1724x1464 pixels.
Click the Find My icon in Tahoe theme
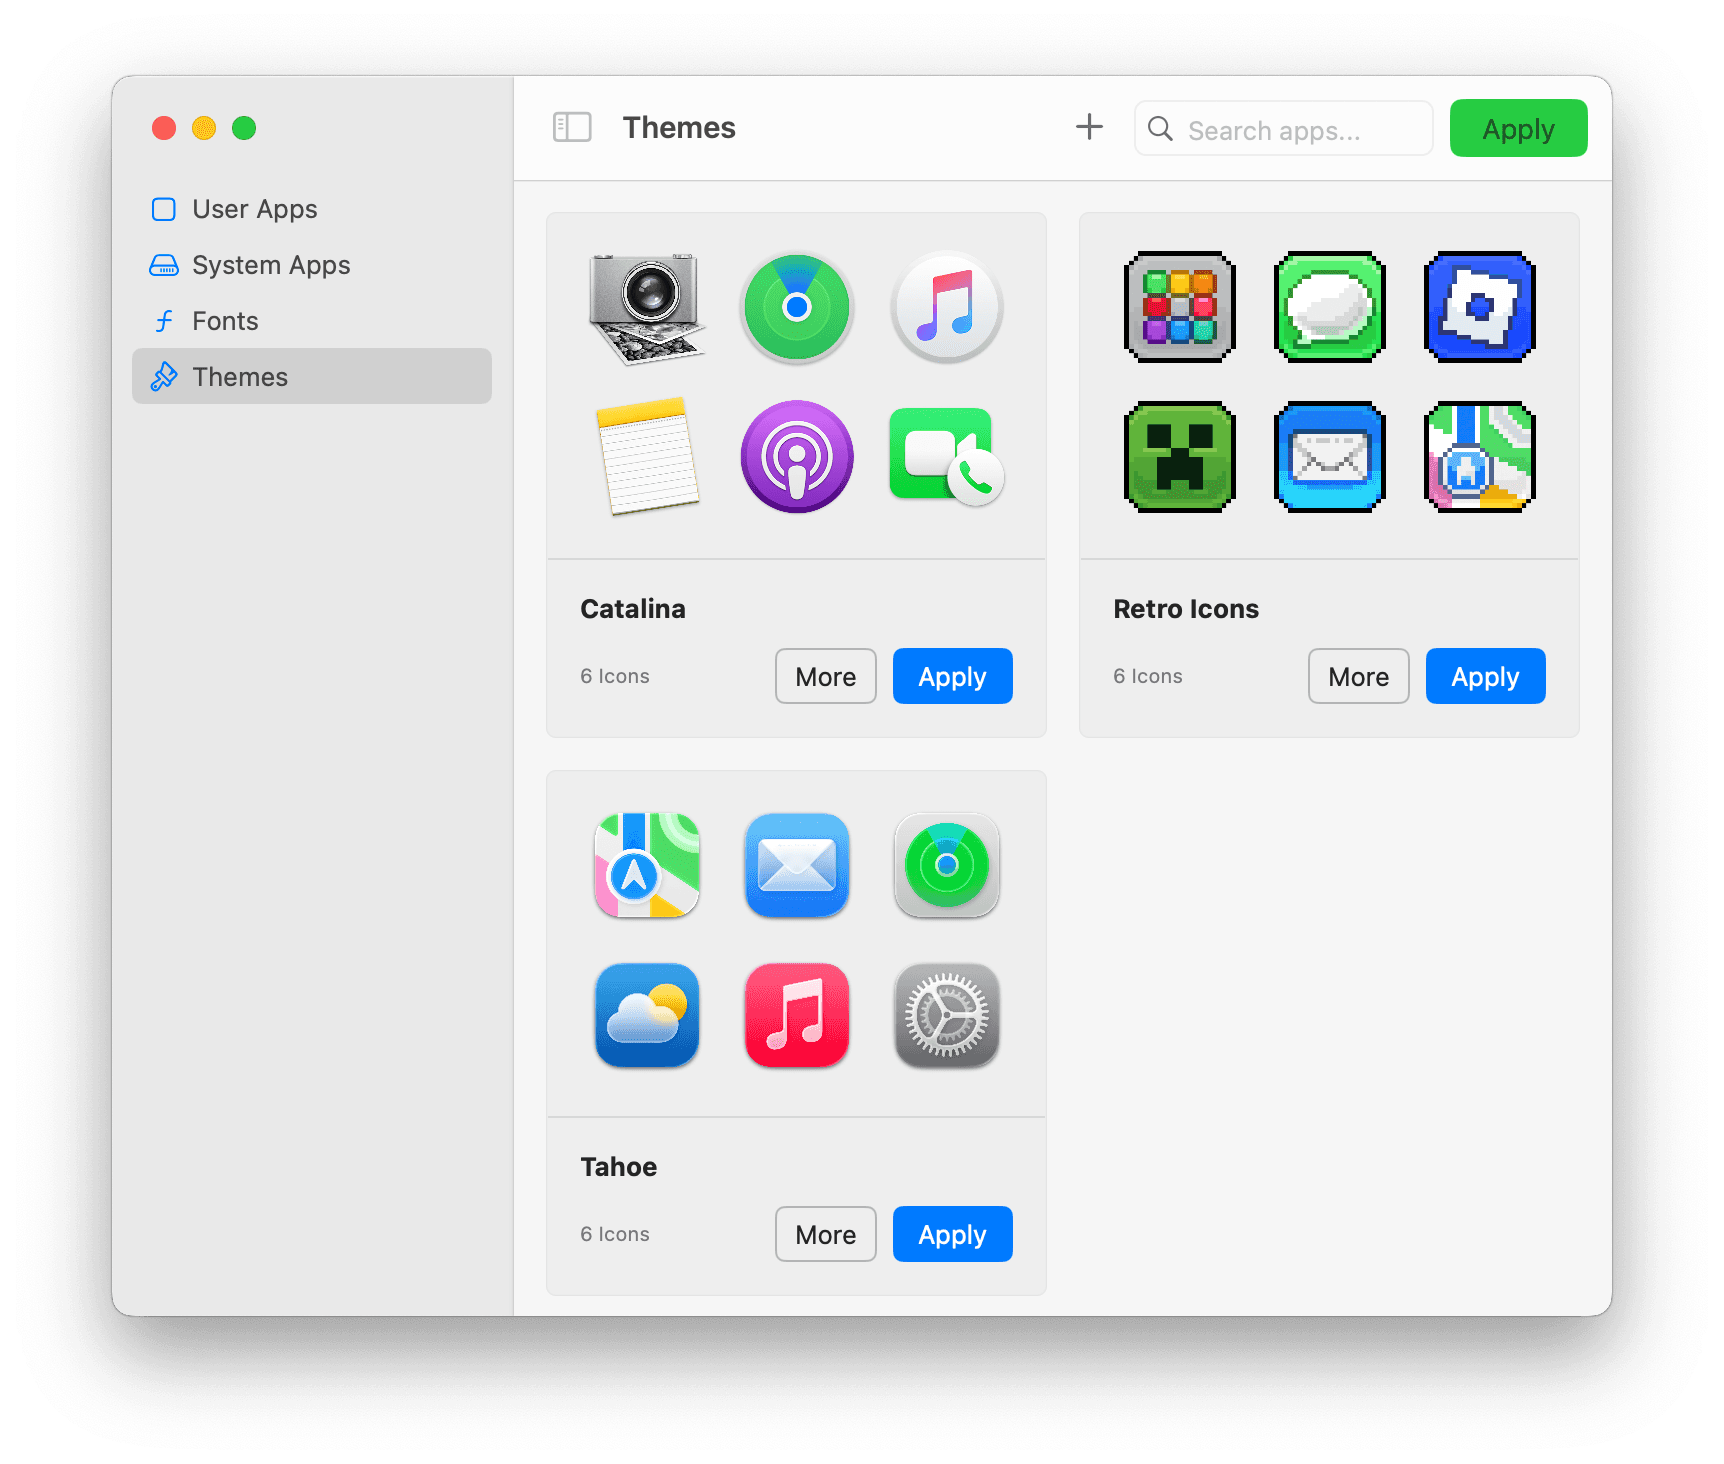[x=947, y=865]
